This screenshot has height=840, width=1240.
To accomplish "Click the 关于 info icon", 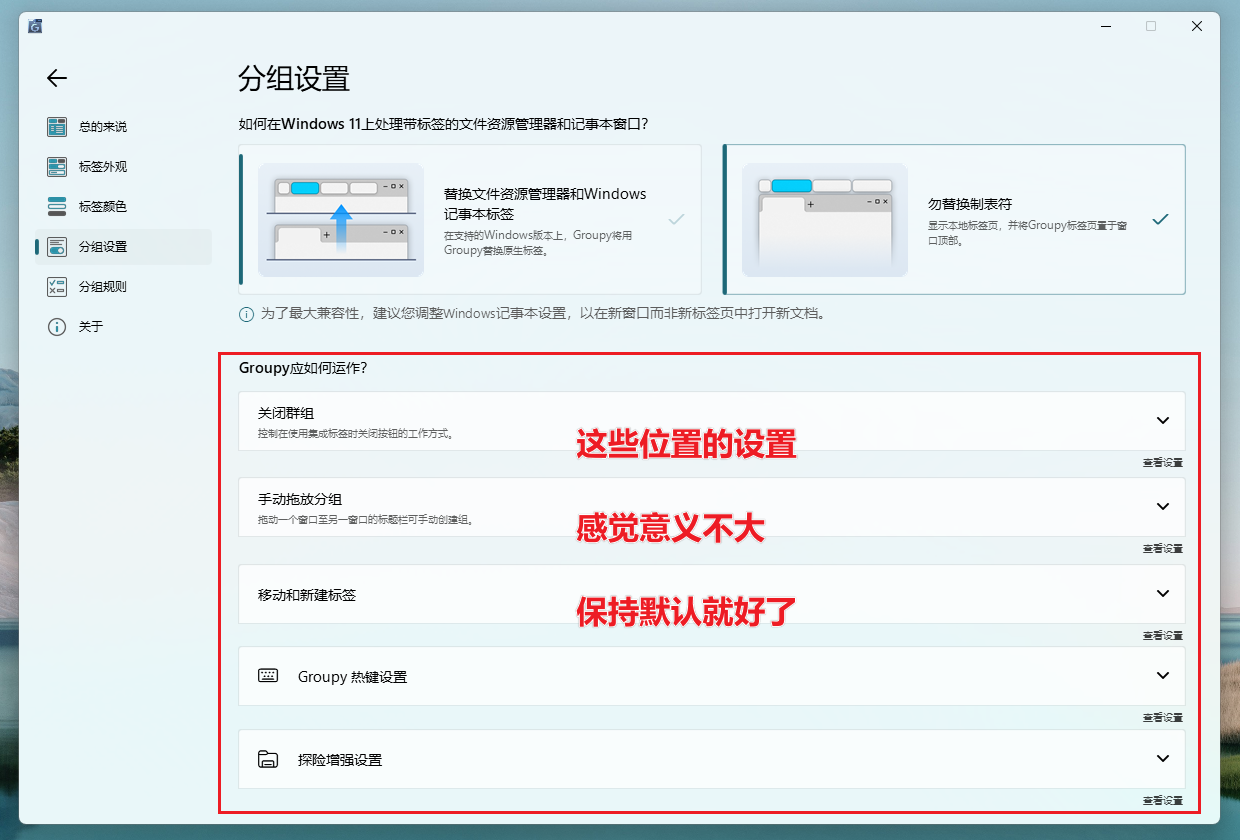I will [57, 327].
